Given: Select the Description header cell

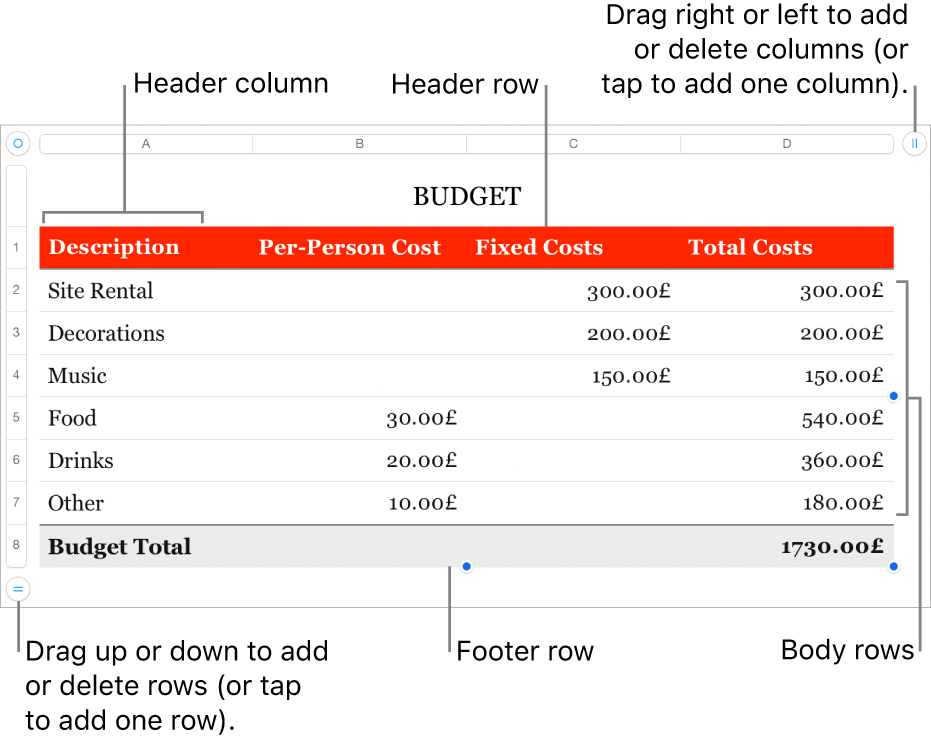Looking at the screenshot, I should pos(114,248).
